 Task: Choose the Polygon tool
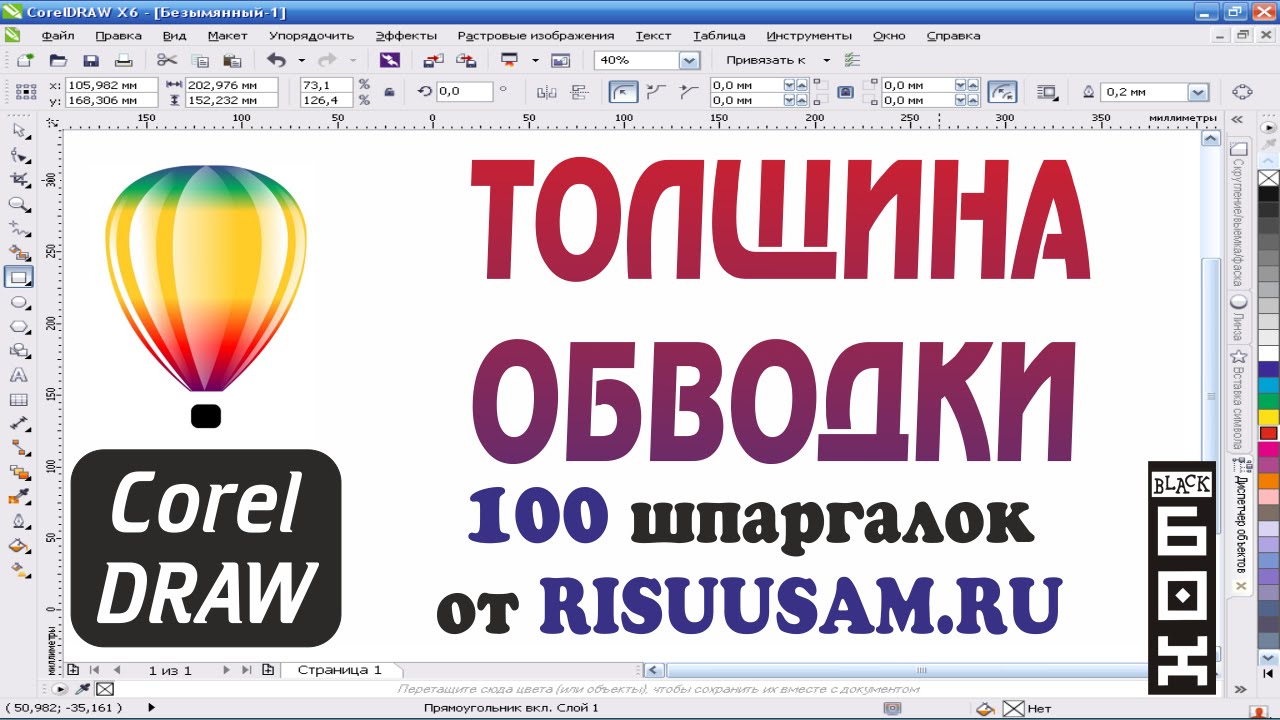pyautogui.click(x=19, y=326)
